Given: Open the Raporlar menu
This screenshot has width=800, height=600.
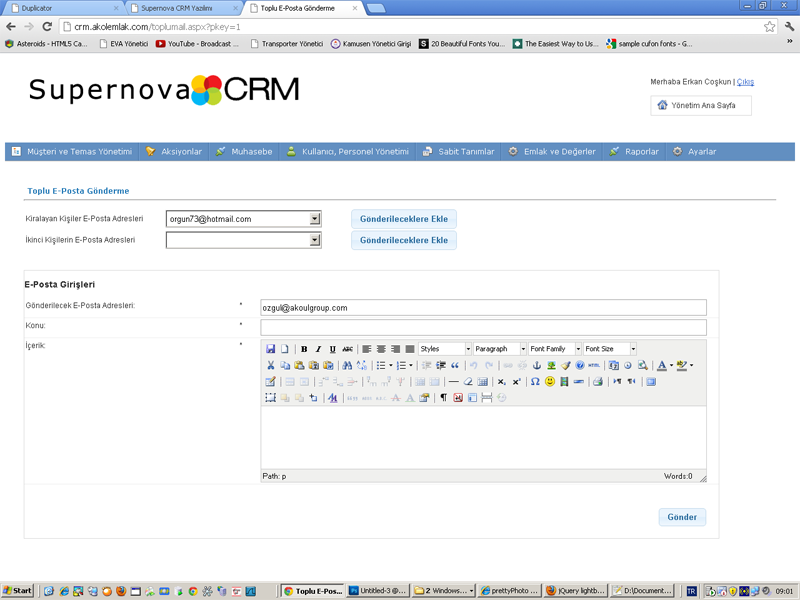Looking at the screenshot, I should 634,152.
